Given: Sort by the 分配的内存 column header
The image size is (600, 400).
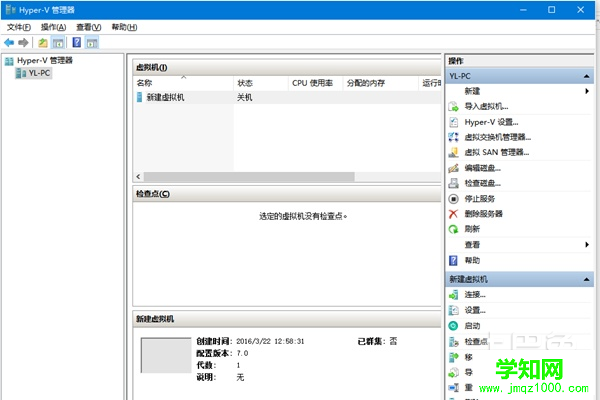Looking at the screenshot, I should point(381,83).
